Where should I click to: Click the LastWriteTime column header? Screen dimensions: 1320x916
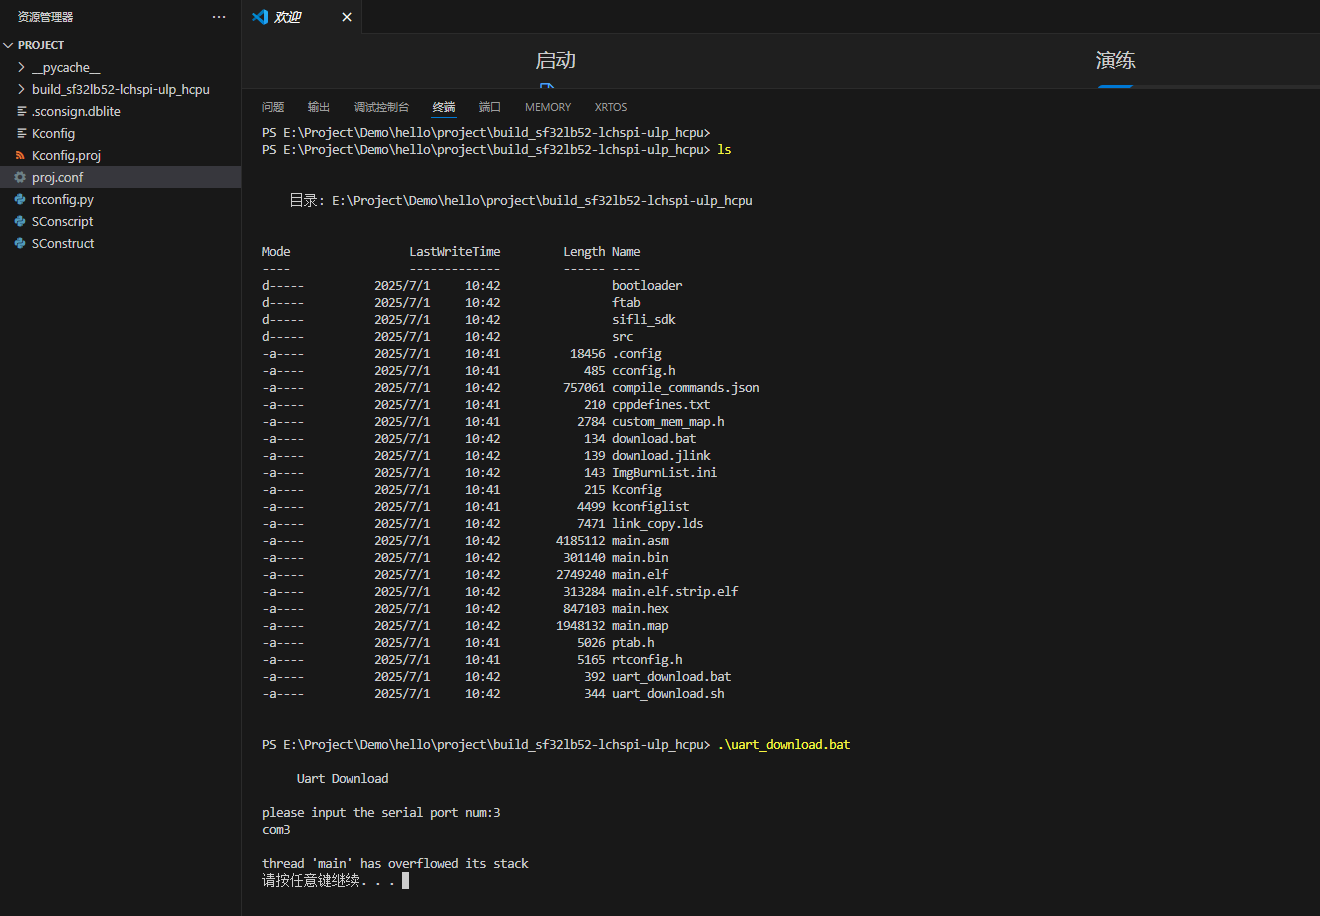coord(455,252)
